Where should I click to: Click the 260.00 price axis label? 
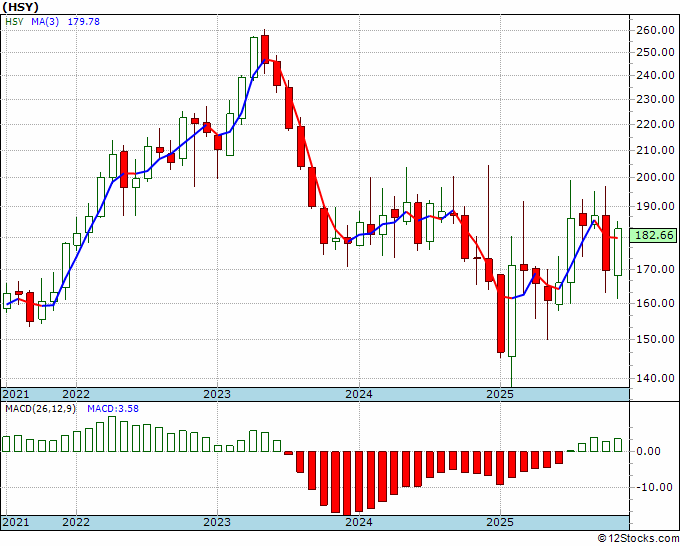pyautogui.click(x=655, y=30)
